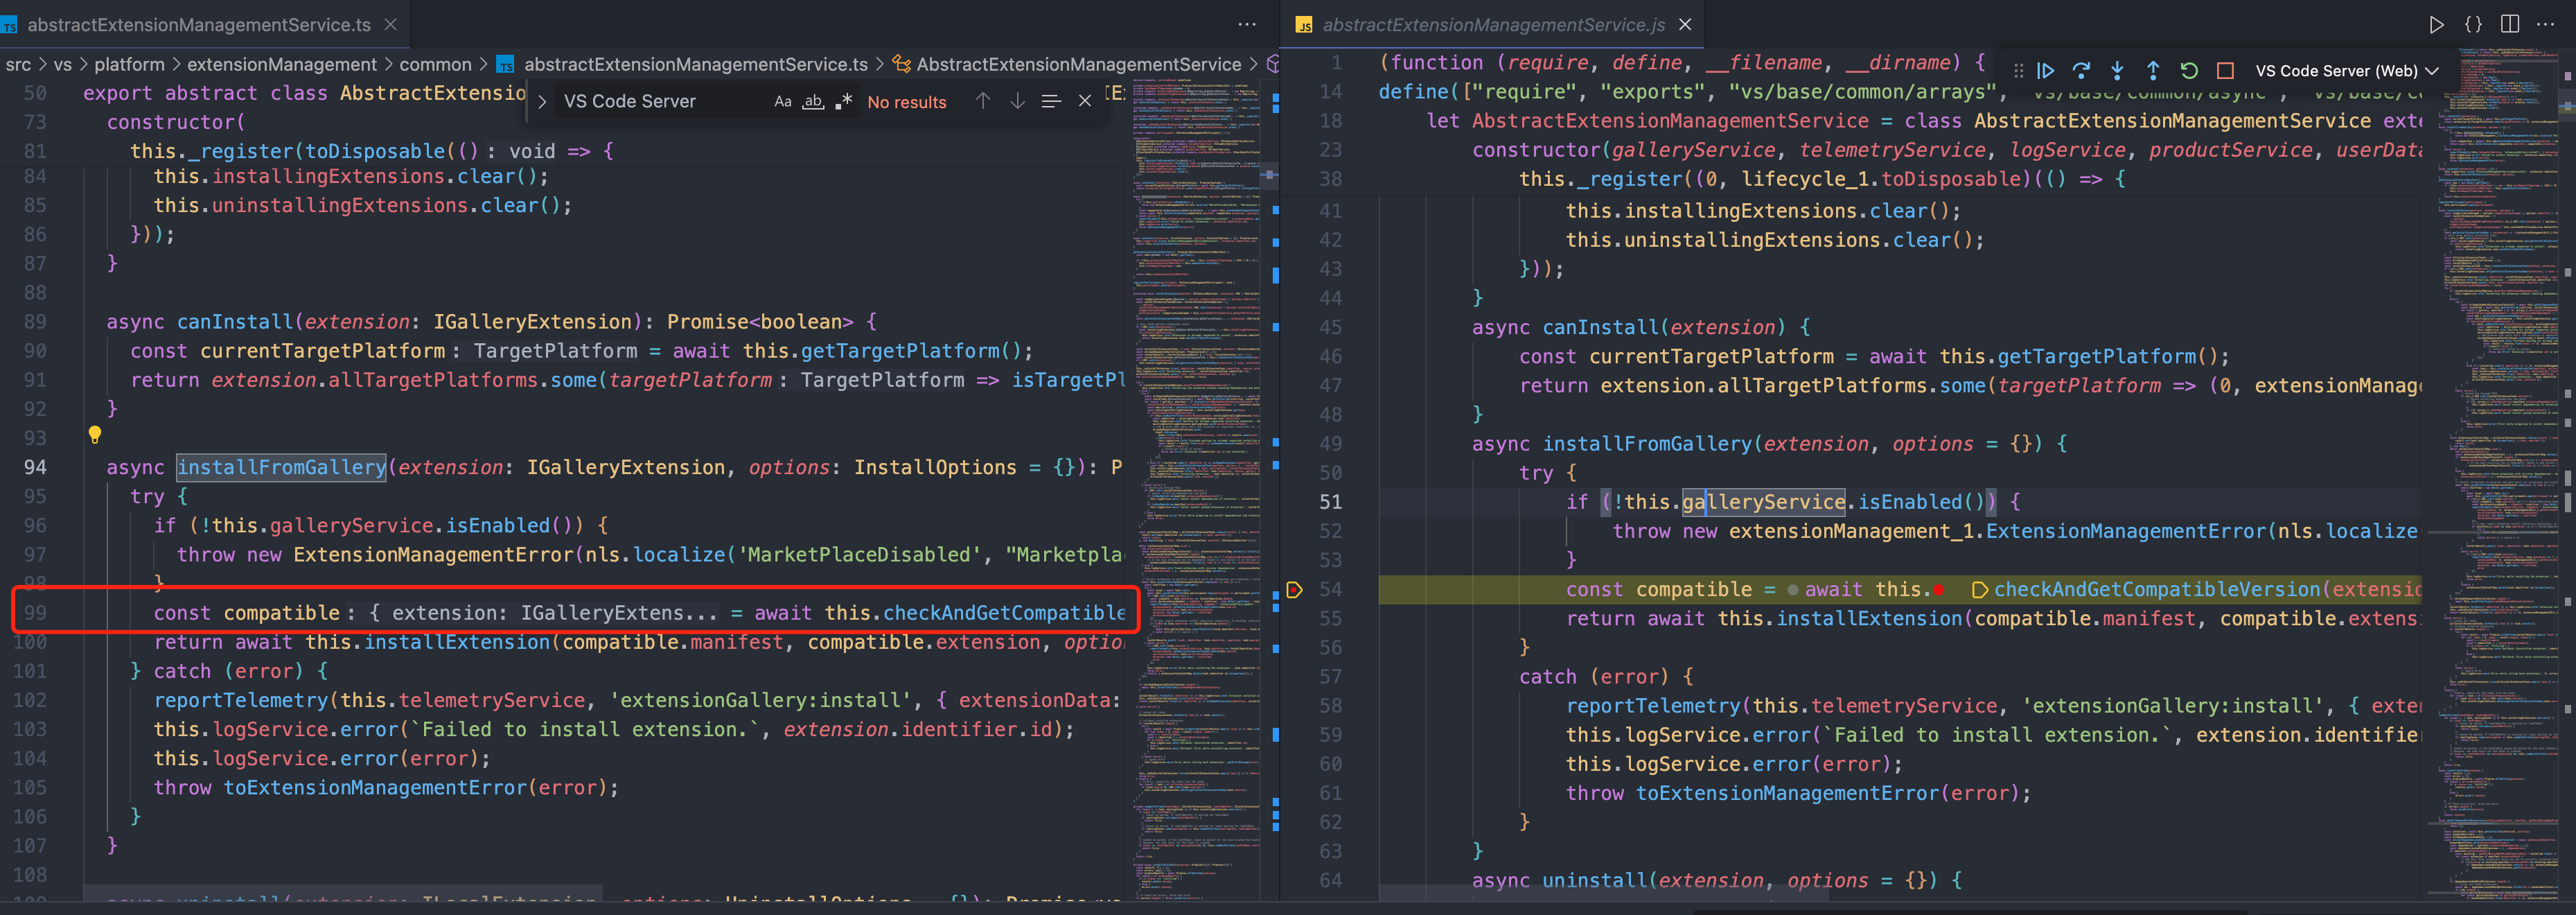Select the abstractExtensionManagementService.ts tab
This screenshot has height=915, width=2576.
pyautogui.click(x=190, y=24)
